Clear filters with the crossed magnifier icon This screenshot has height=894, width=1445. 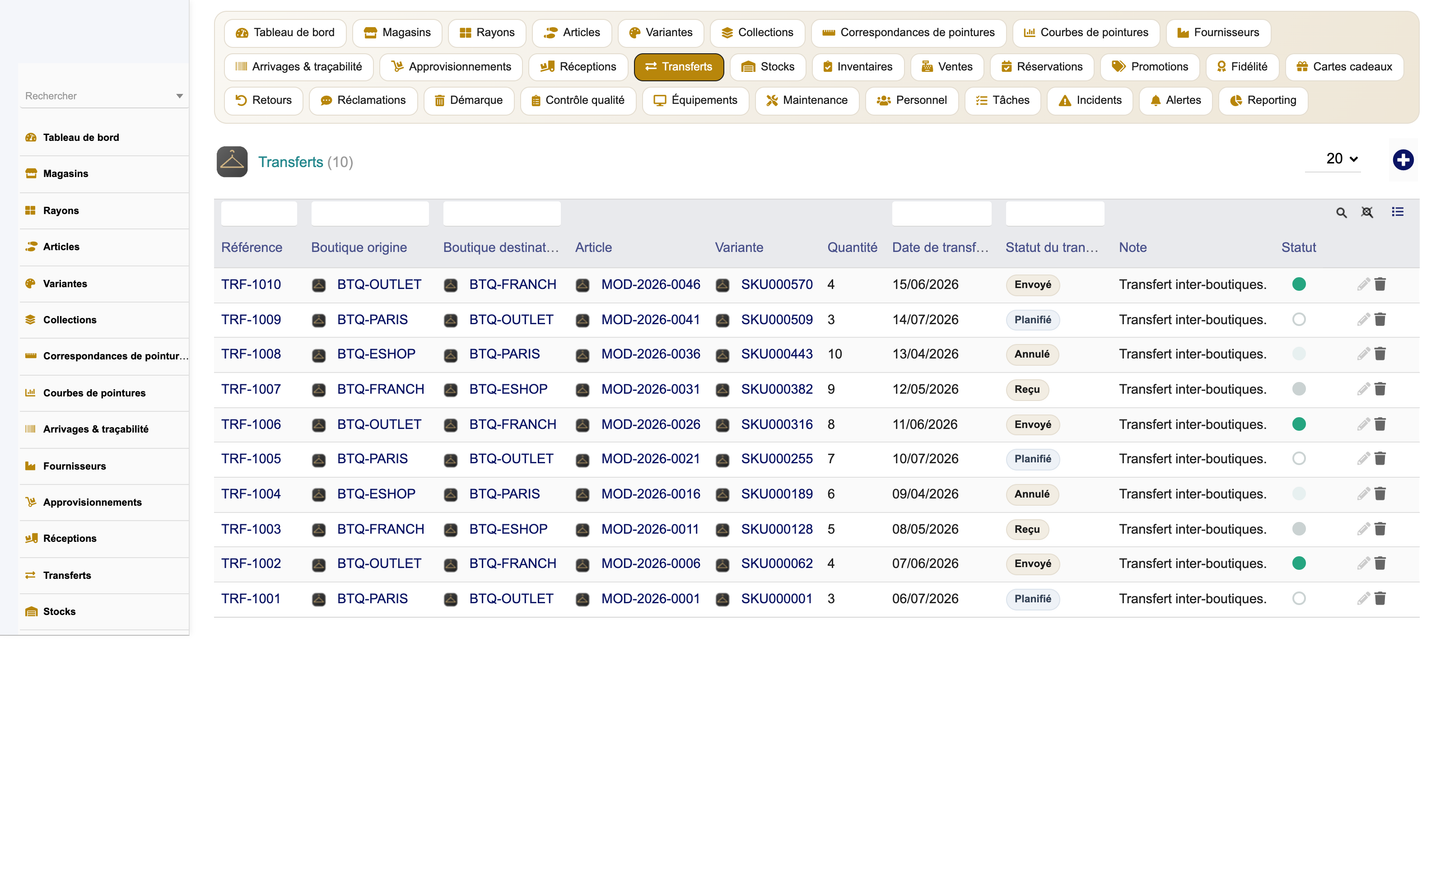coord(1367,213)
